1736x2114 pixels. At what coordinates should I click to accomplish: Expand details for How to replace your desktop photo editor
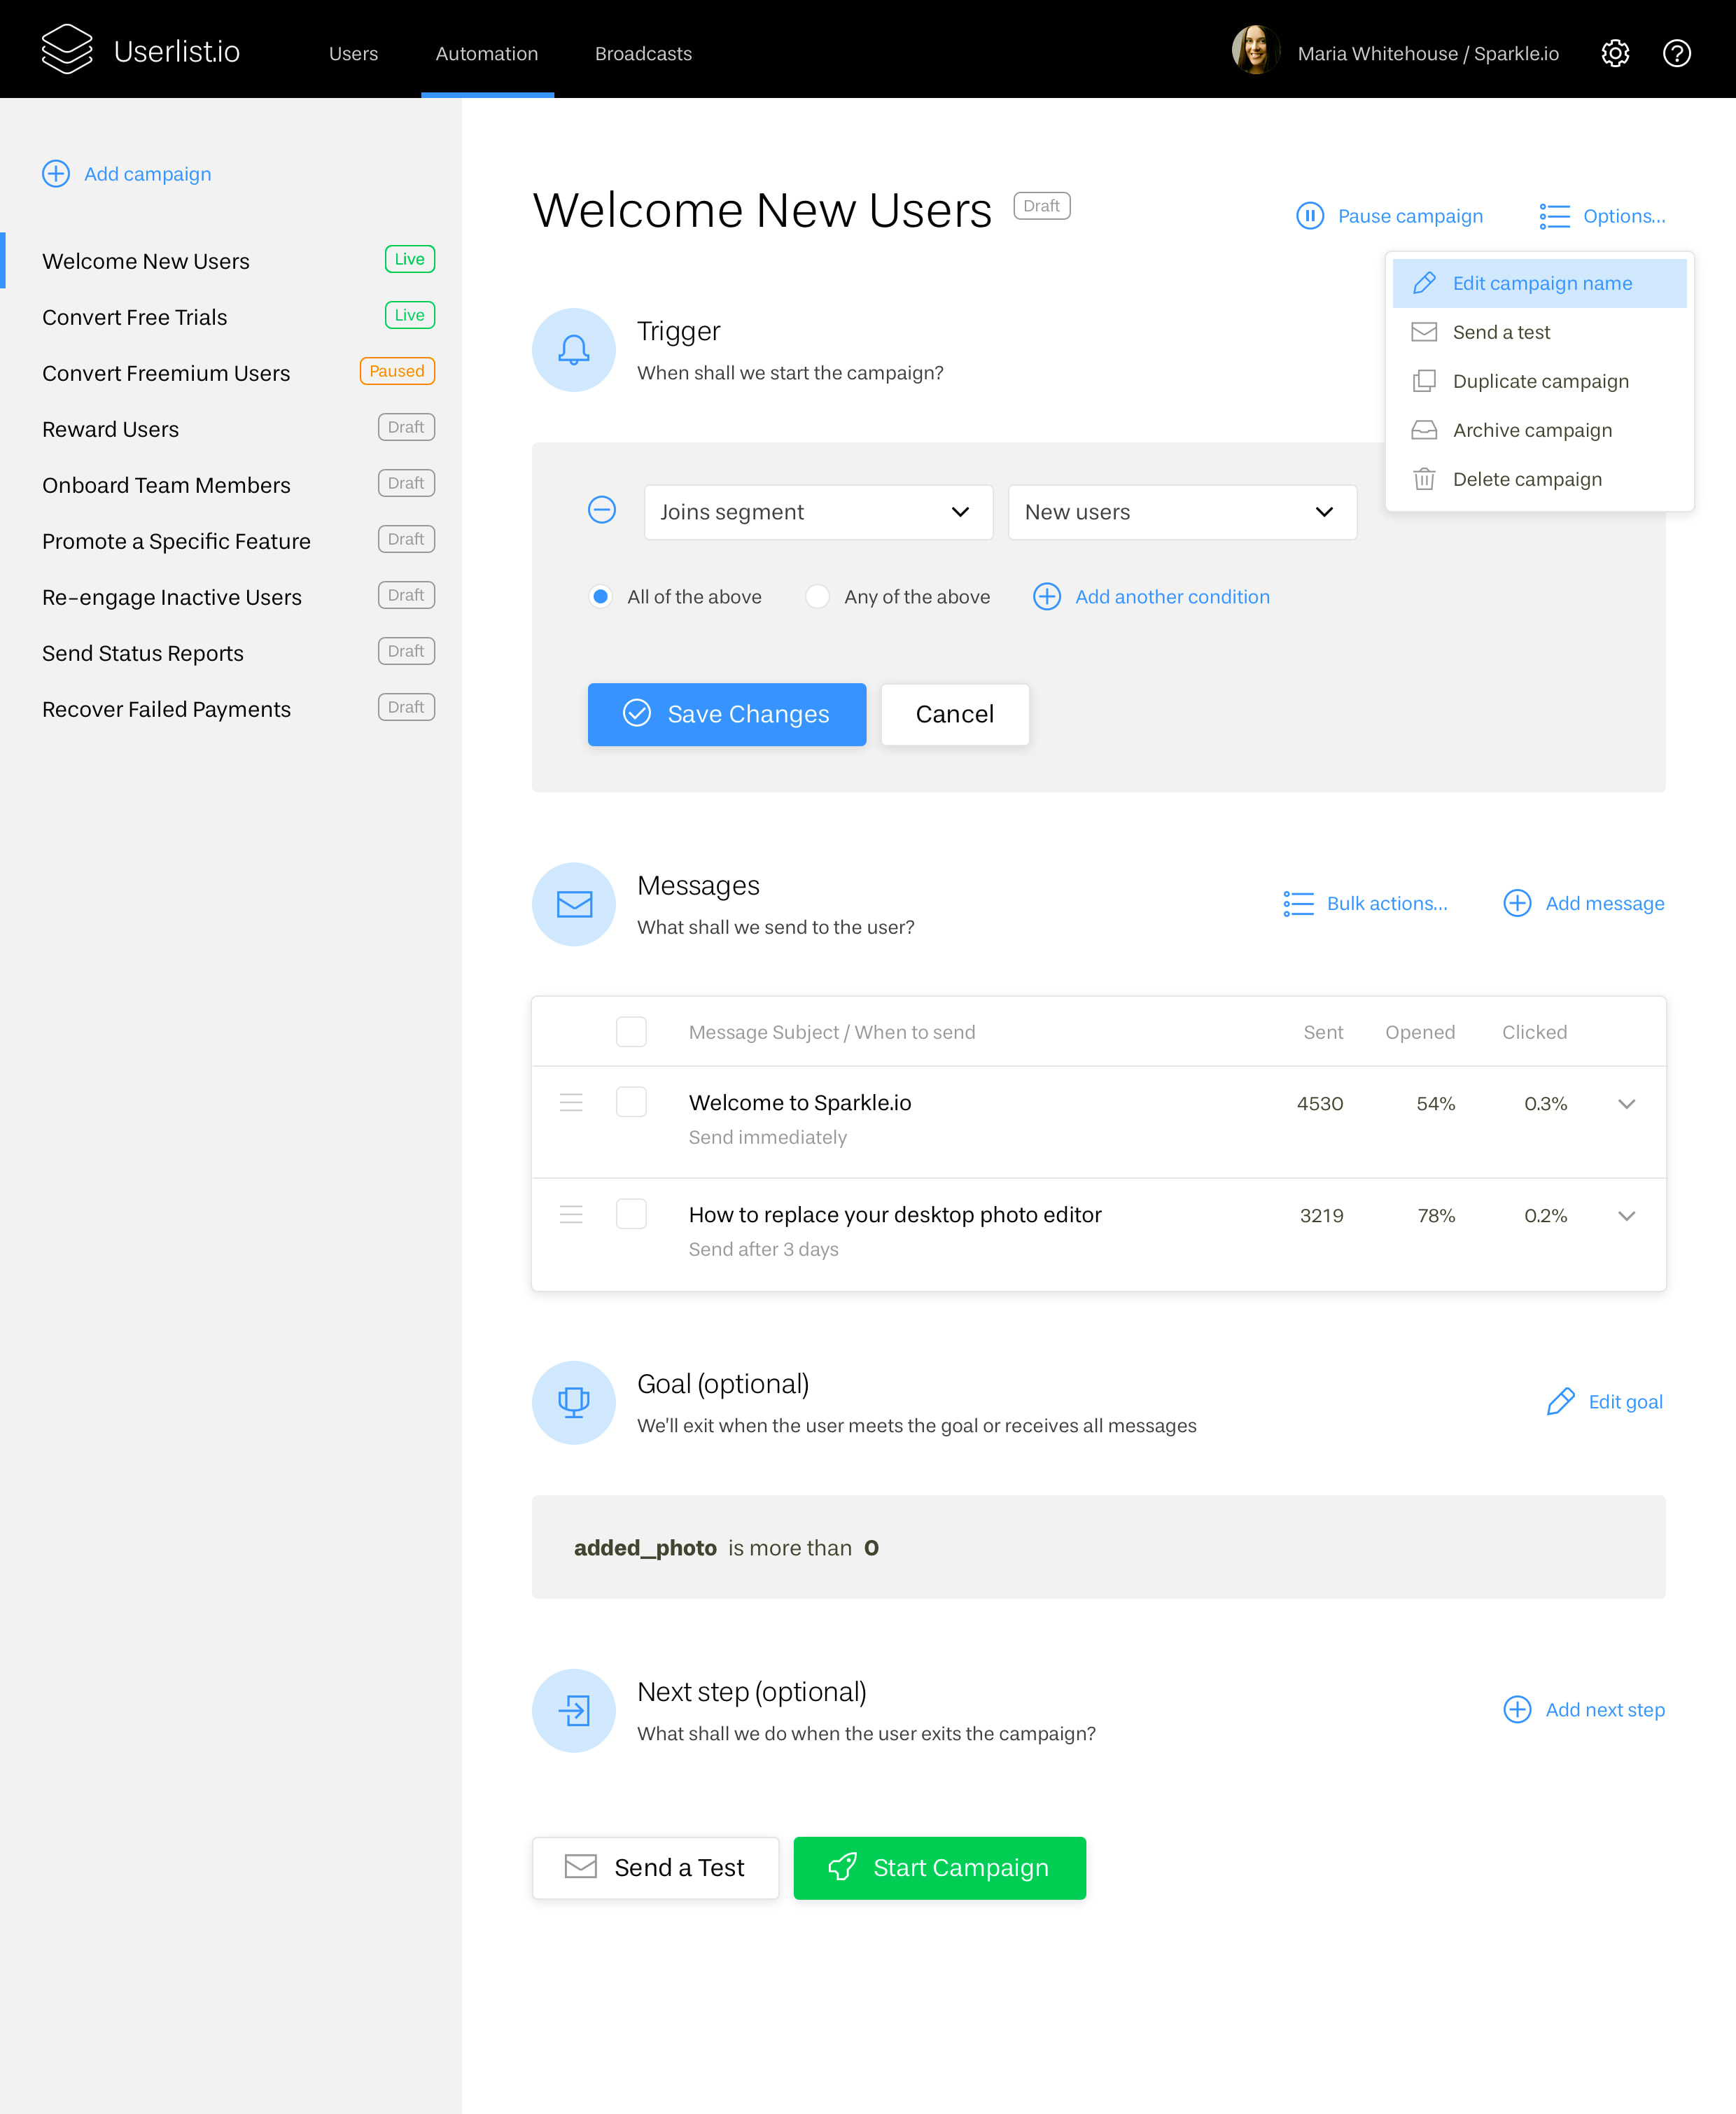[x=1627, y=1217]
